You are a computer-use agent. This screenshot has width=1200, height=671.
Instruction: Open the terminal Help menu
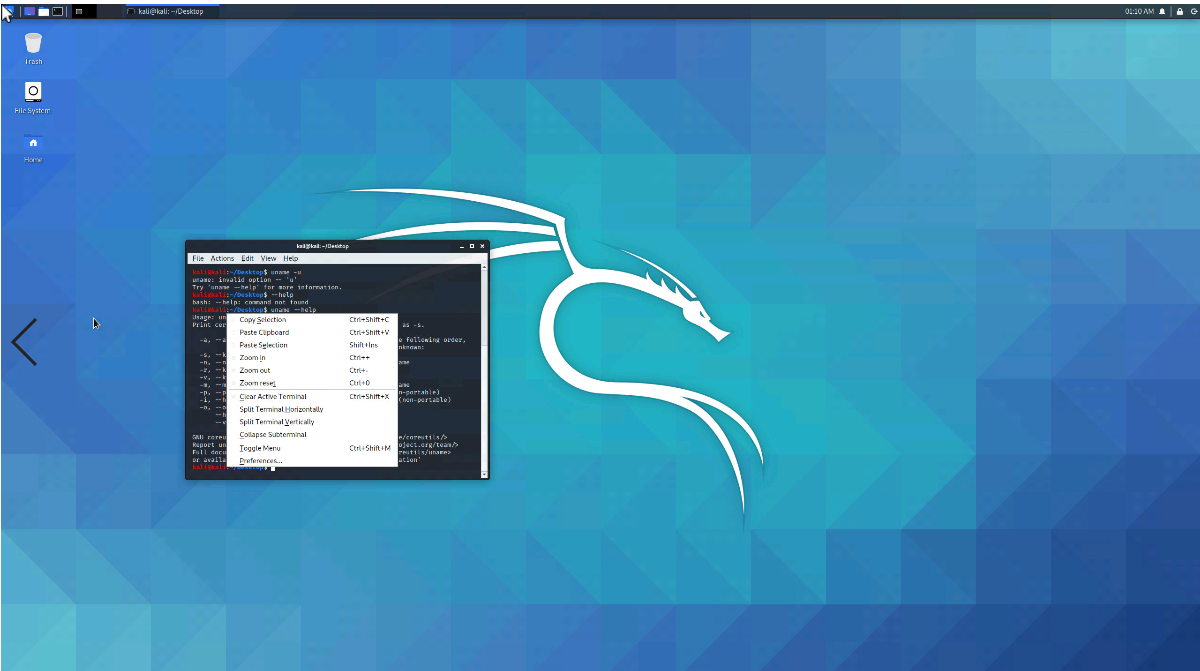[x=291, y=258]
